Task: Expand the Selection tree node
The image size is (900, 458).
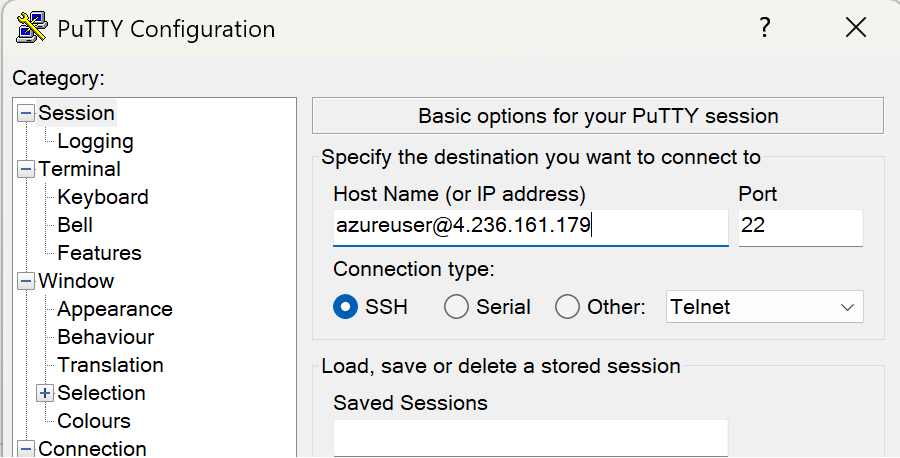Action: [45, 394]
